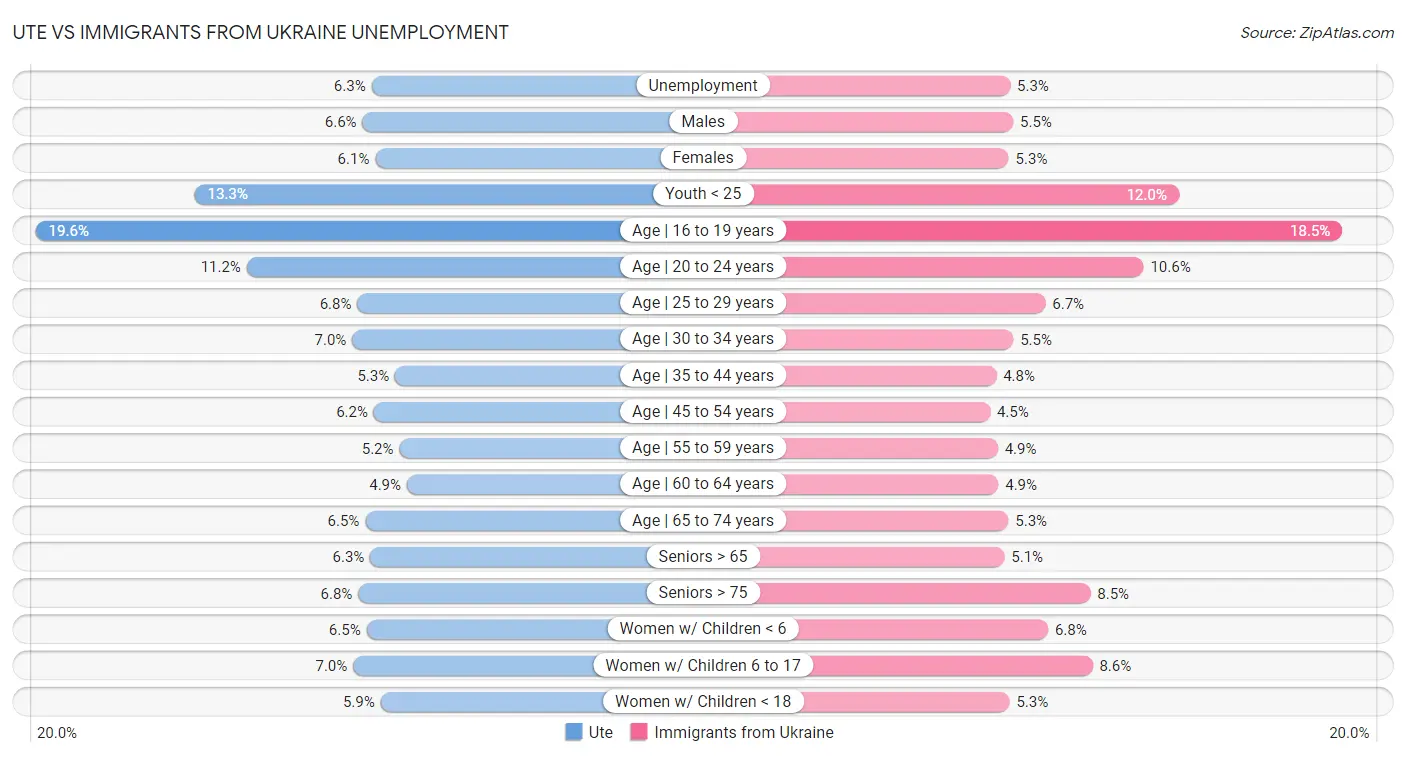Screen dimensions: 1406x757
Task: Click the blue Age 16 to 19 bar
Action: tap(330, 231)
